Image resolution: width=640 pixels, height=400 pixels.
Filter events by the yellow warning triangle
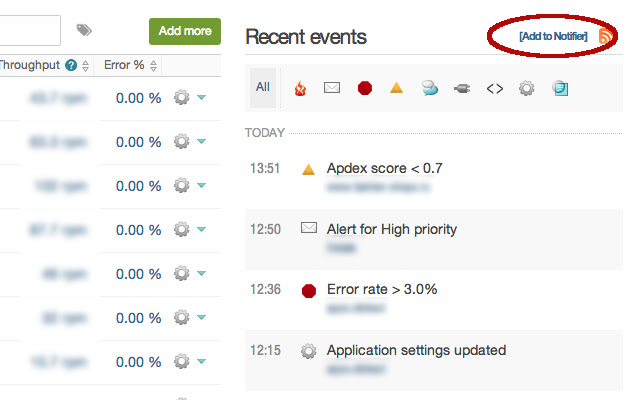click(396, 88)
